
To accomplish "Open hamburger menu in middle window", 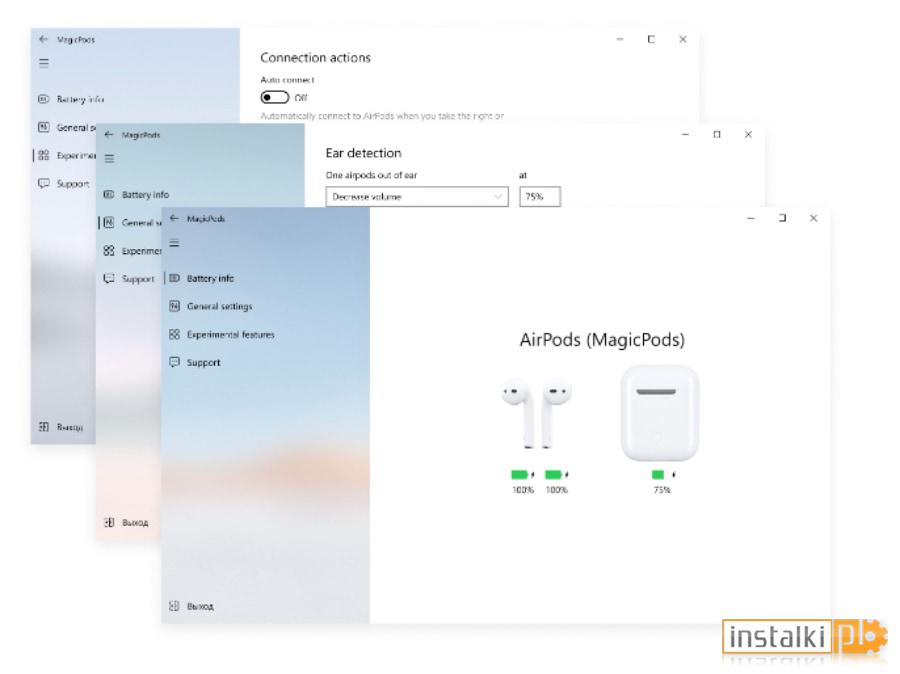I will [x=109, y=158].
